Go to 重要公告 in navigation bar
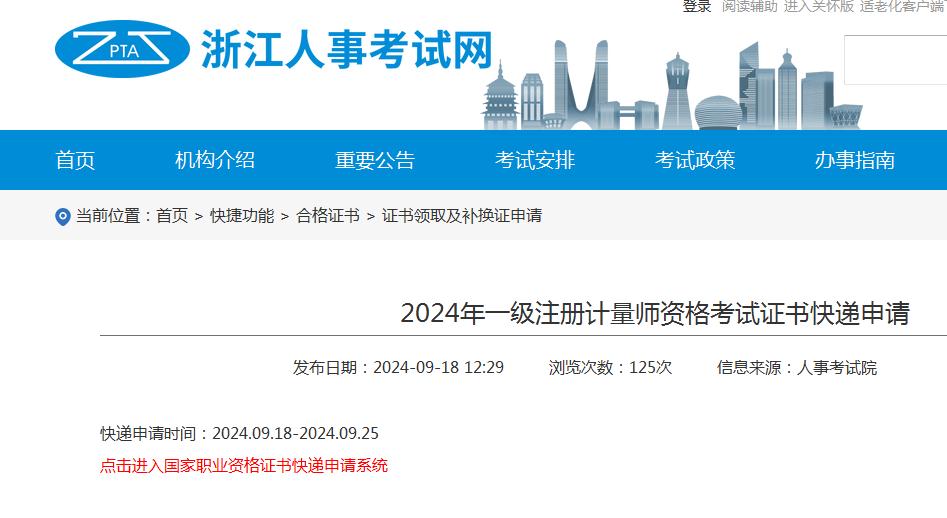Viewport: 947px width, 518px height. (375, 160)
